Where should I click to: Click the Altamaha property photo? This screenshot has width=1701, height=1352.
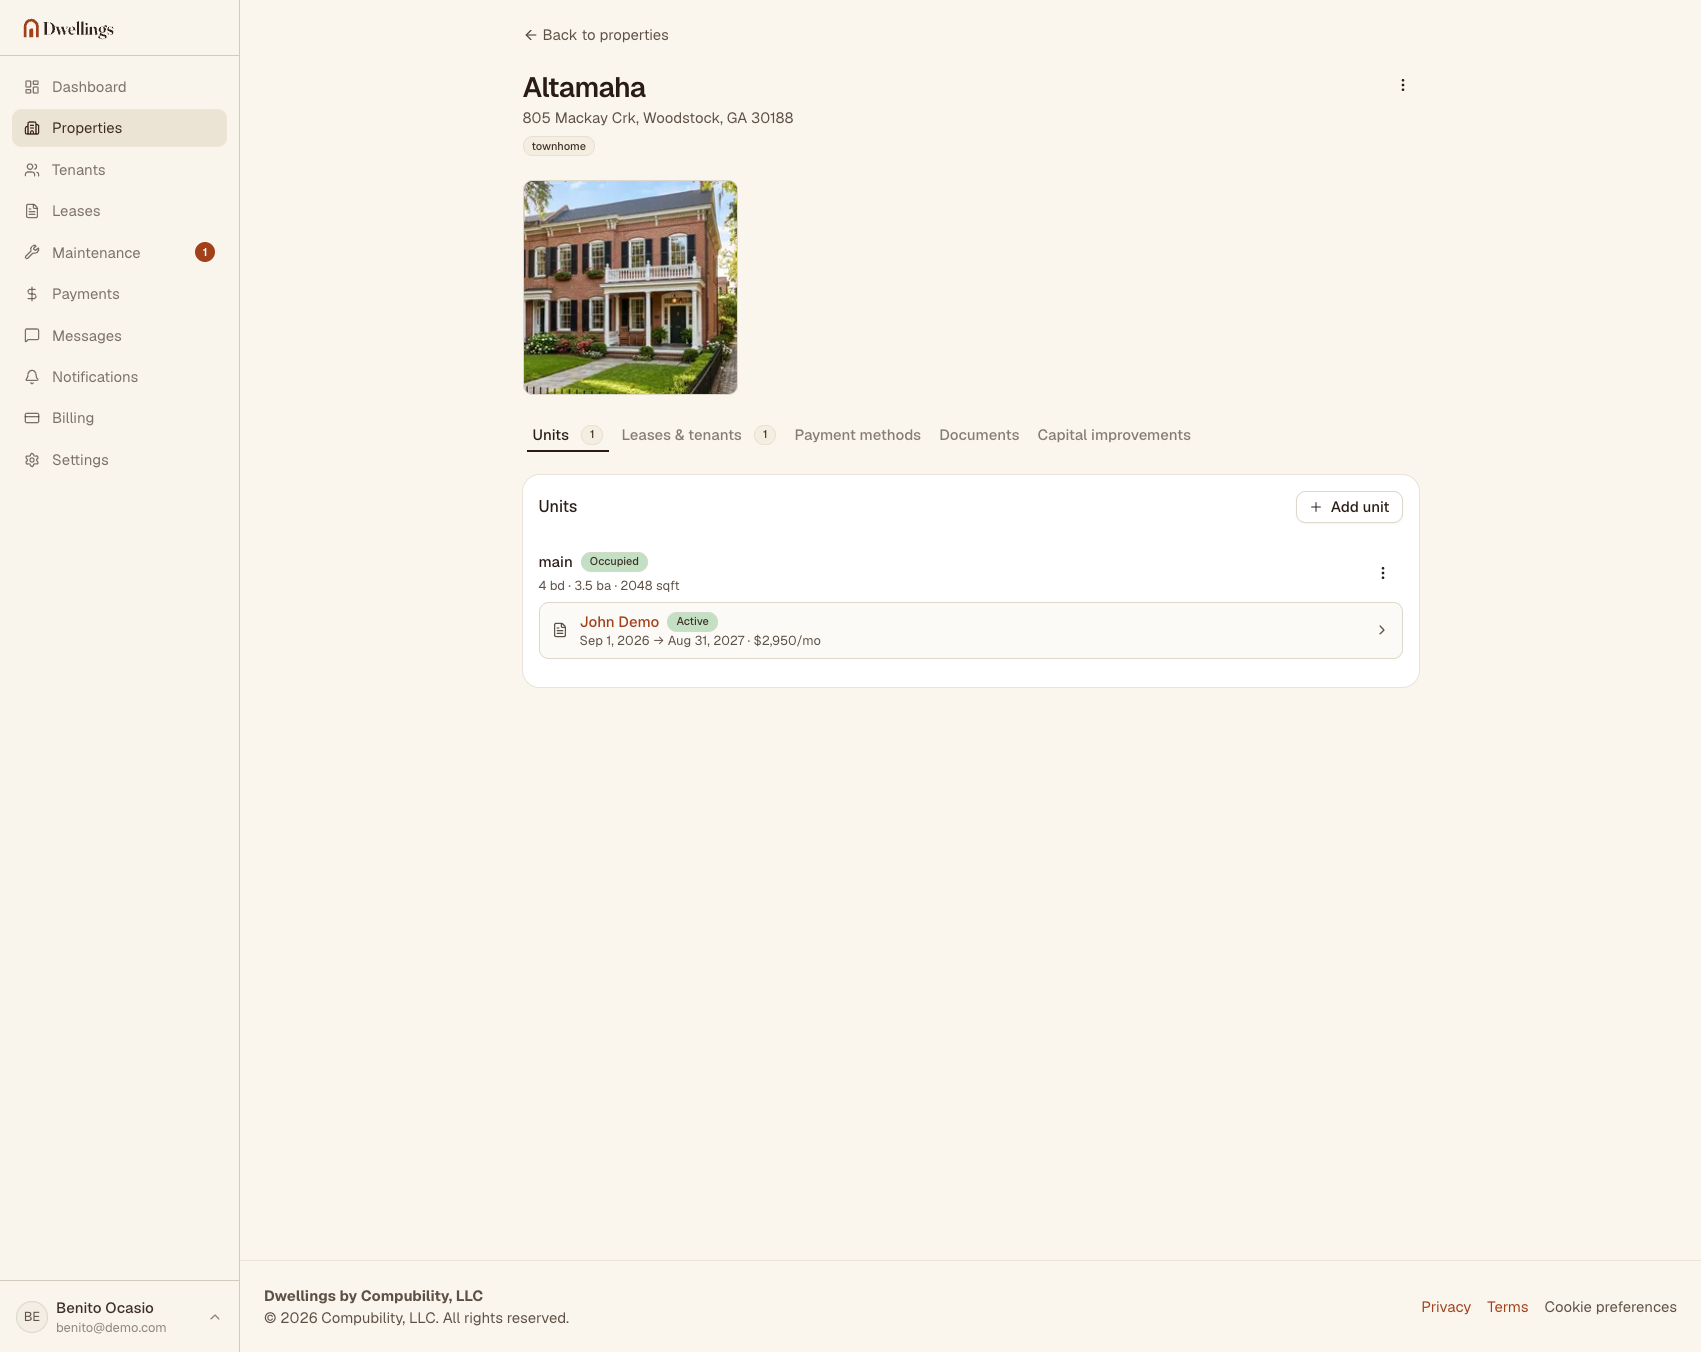(630, 287)
